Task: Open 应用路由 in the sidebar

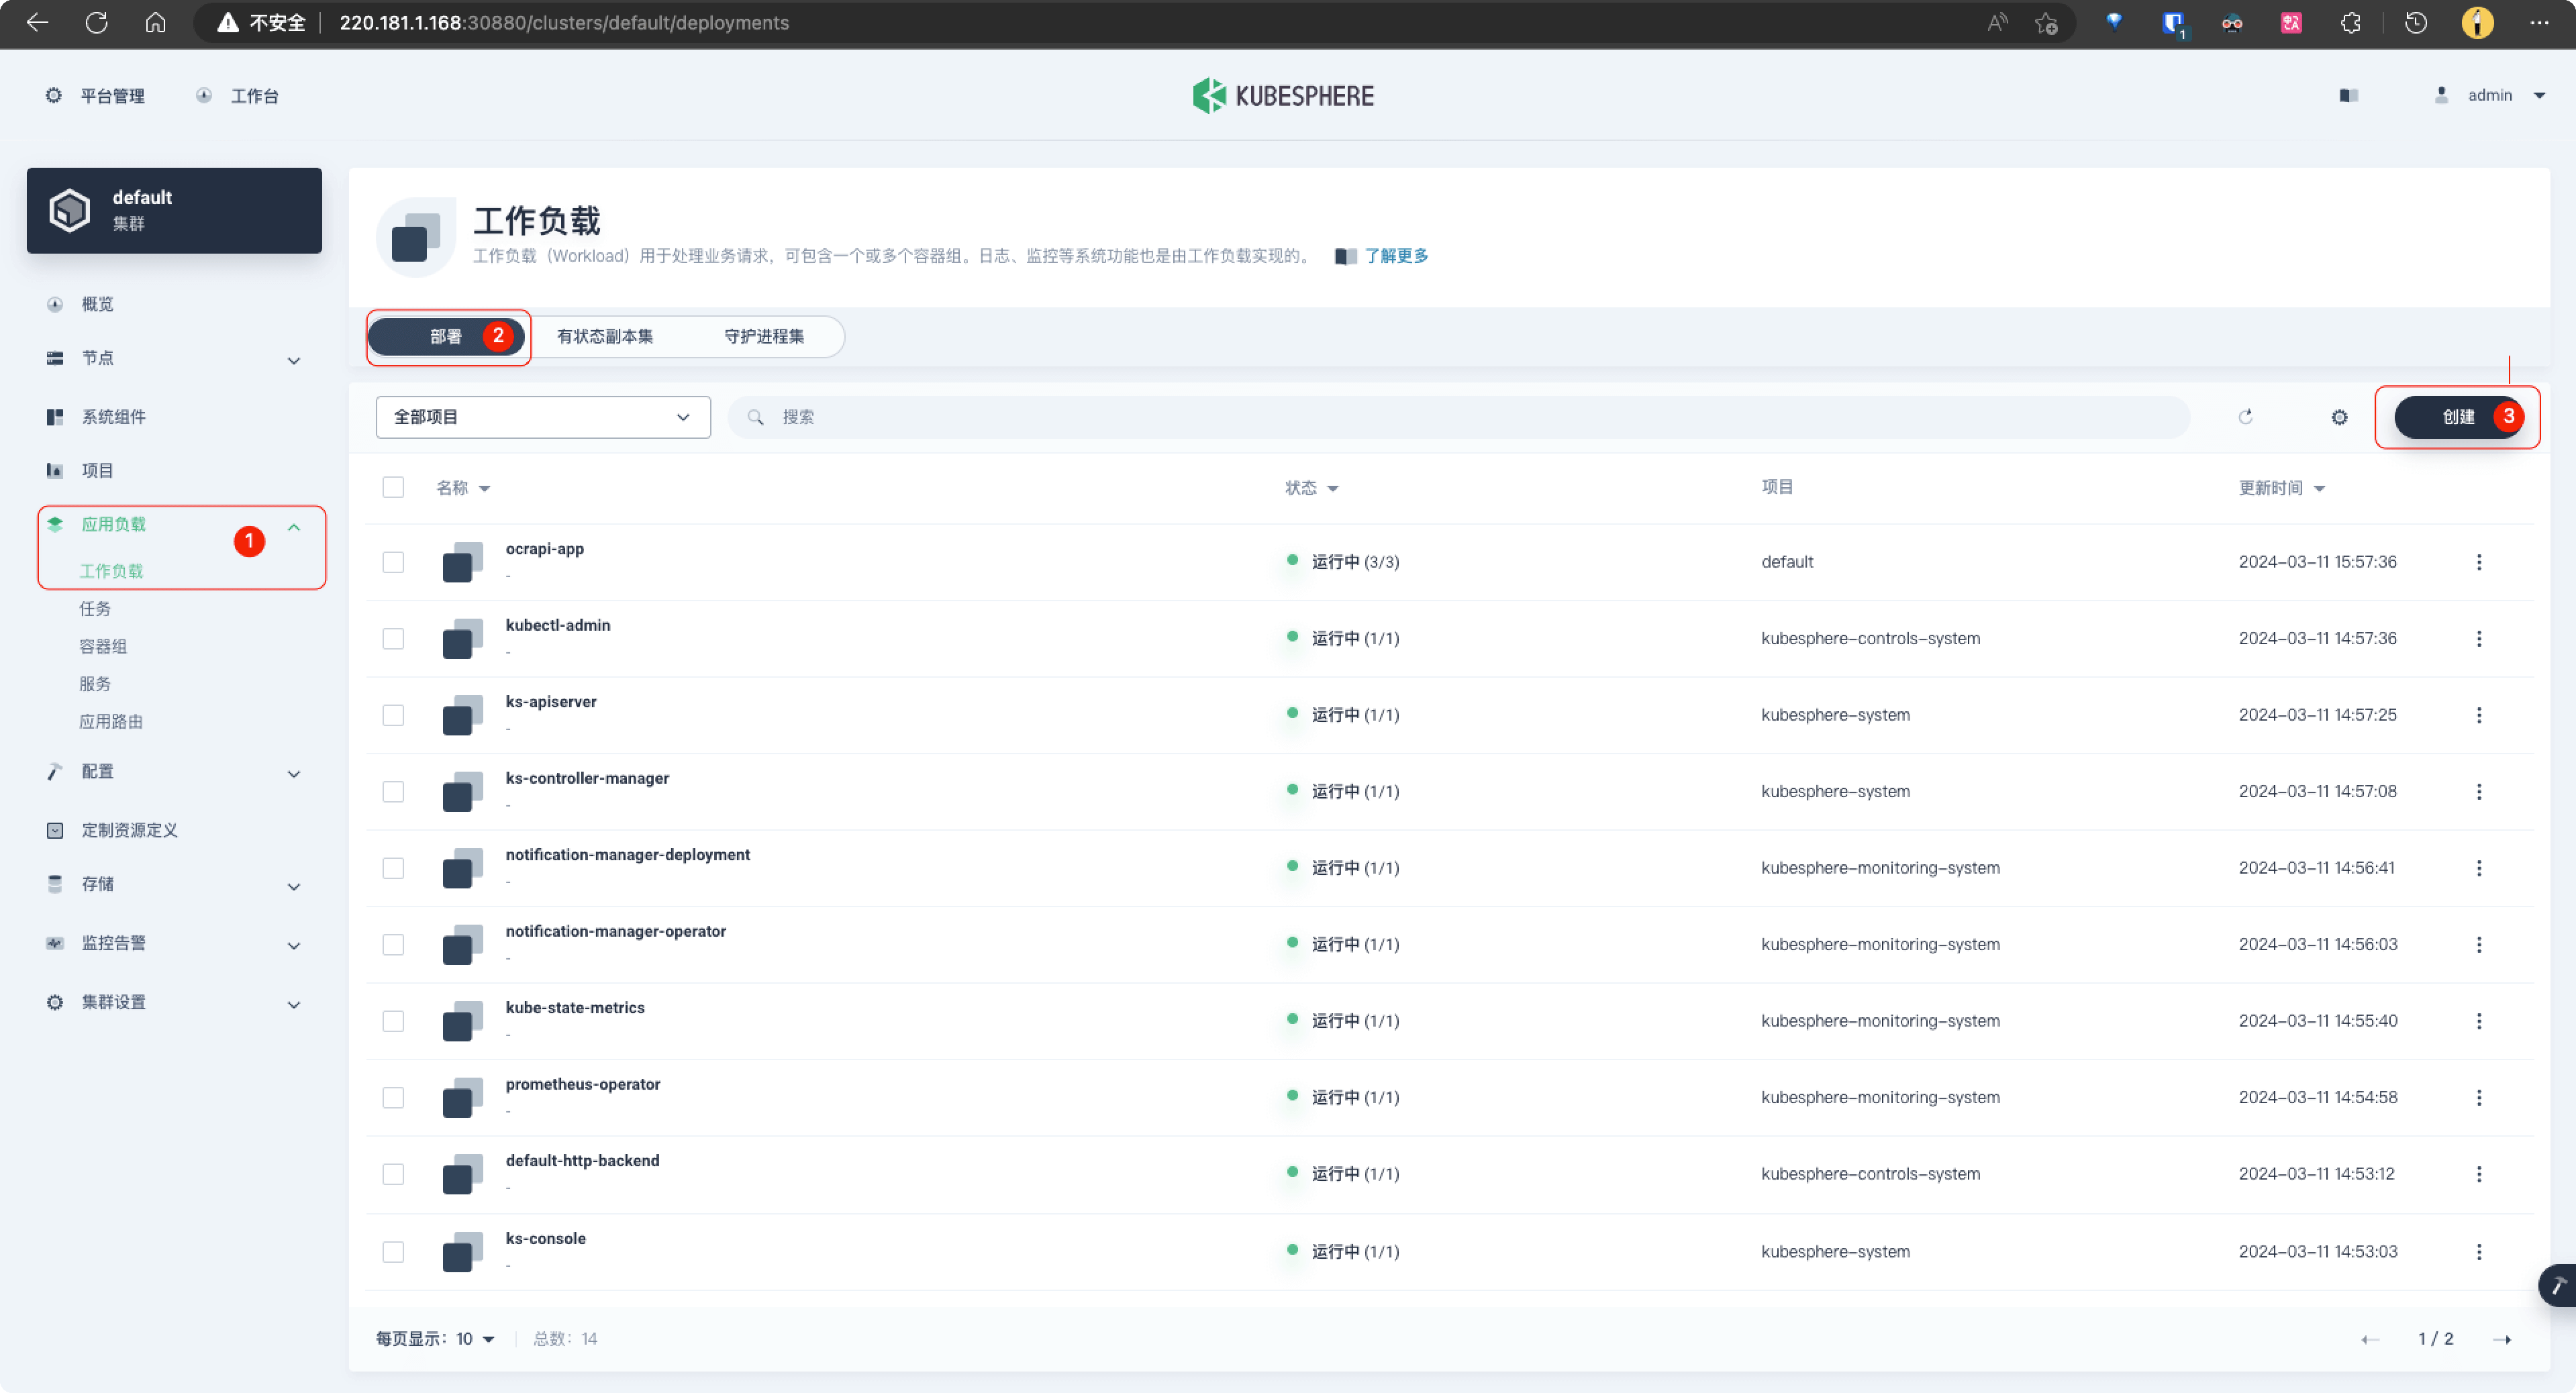Action: click(111, 721)
